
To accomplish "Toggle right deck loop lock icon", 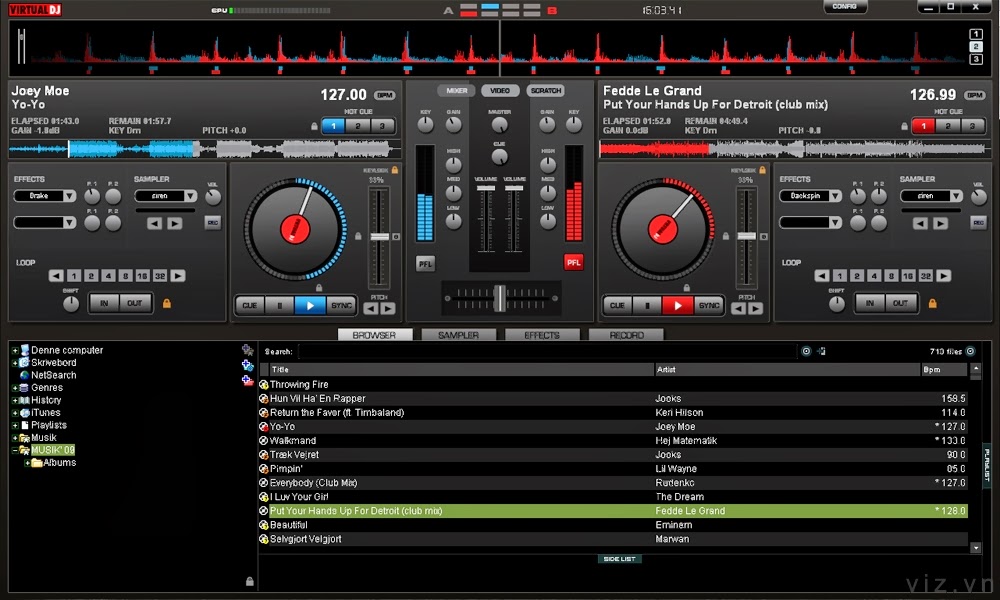I will pos(932,304).
